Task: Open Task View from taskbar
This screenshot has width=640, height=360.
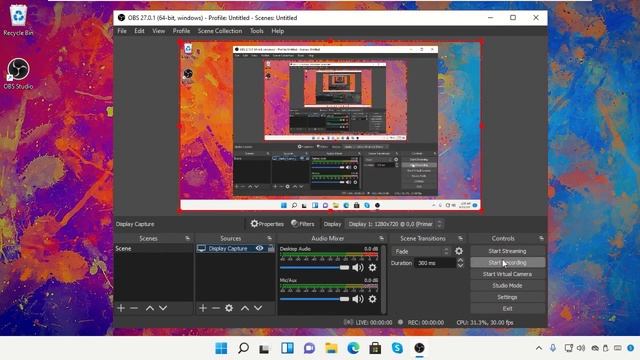Action: pos(265,348)
